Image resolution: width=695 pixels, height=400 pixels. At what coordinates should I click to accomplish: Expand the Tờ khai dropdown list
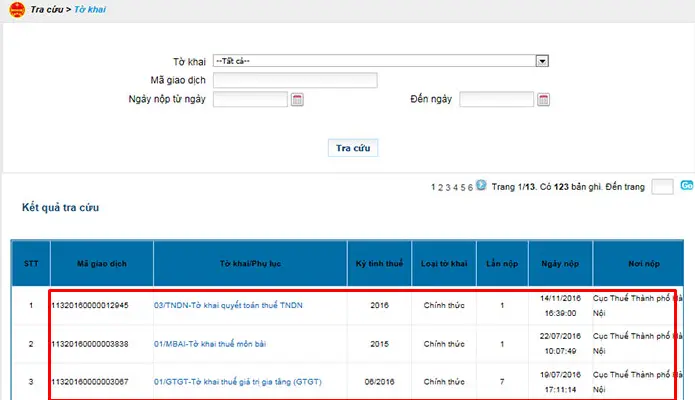click(542, 61)
